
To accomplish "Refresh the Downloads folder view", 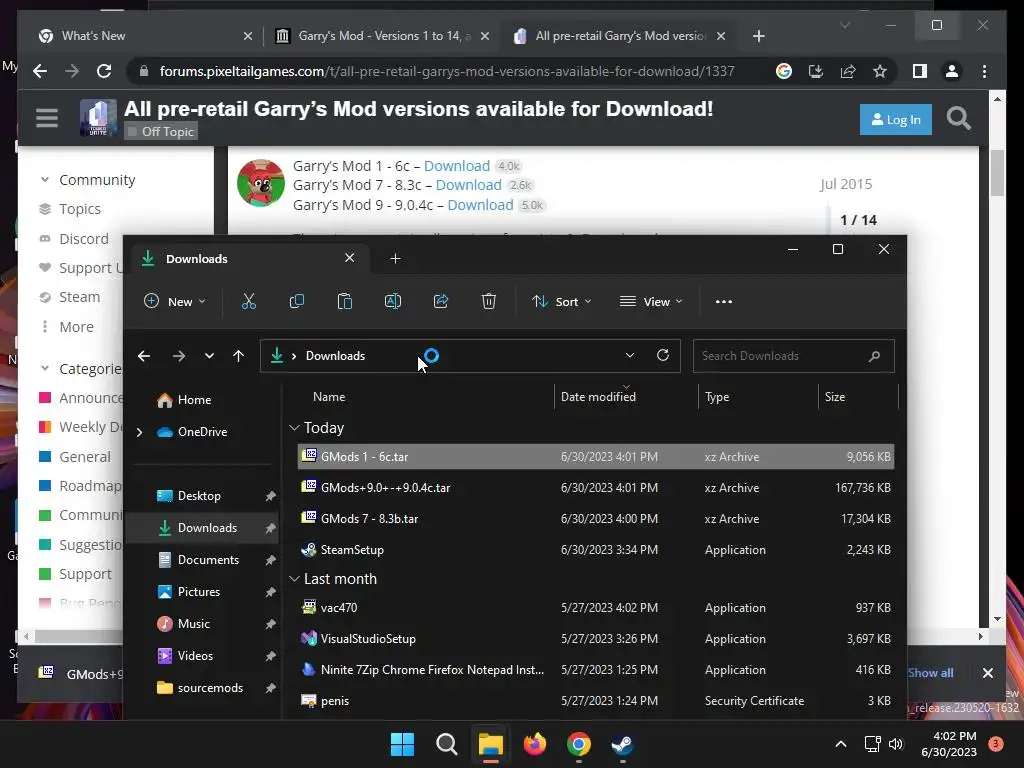I will point(663,355).
